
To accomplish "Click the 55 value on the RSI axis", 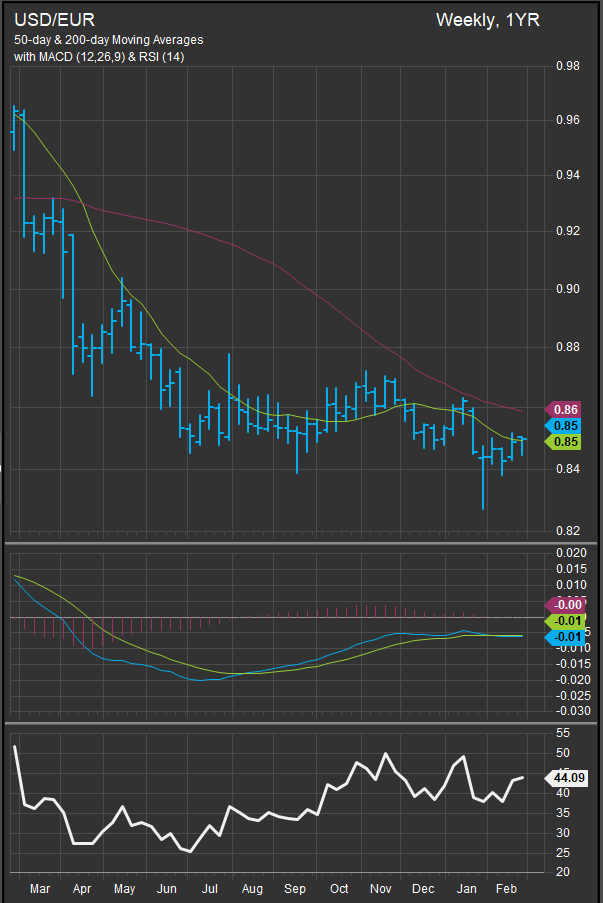I will click(562, 733).
